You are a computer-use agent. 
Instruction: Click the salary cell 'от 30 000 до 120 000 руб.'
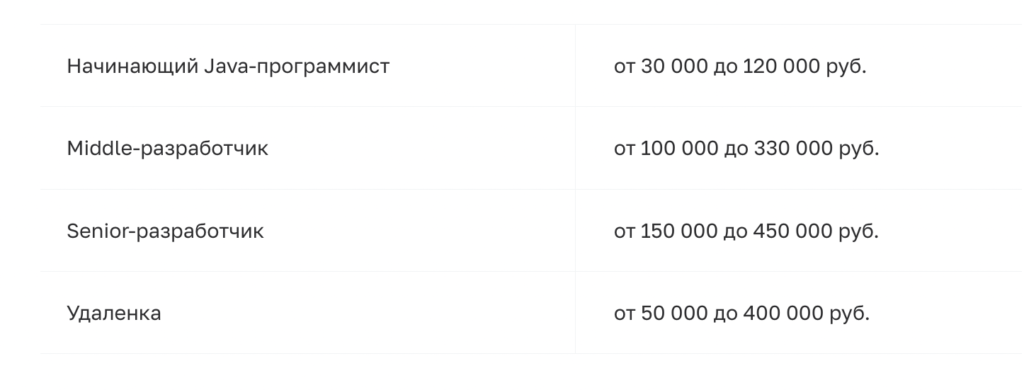coord(799,66)
